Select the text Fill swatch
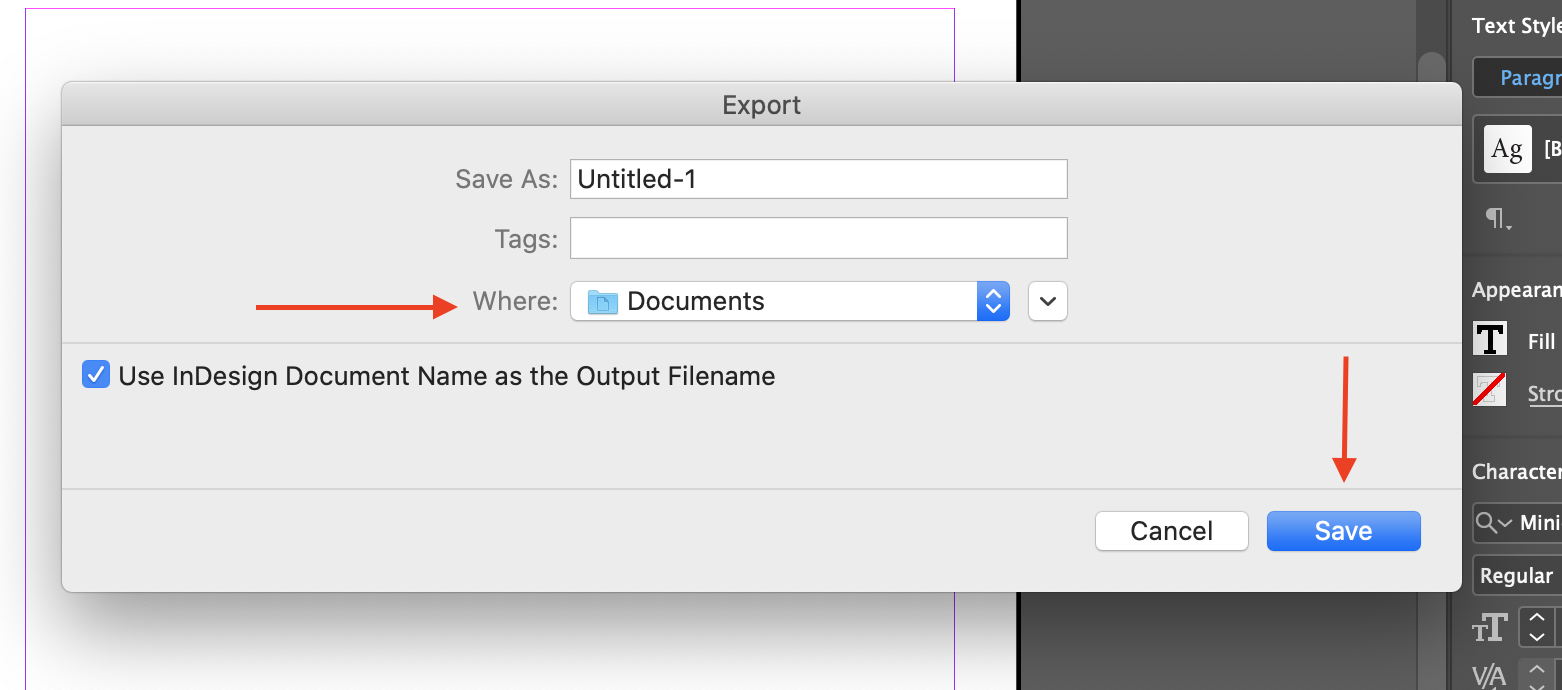 point(1490,339)
